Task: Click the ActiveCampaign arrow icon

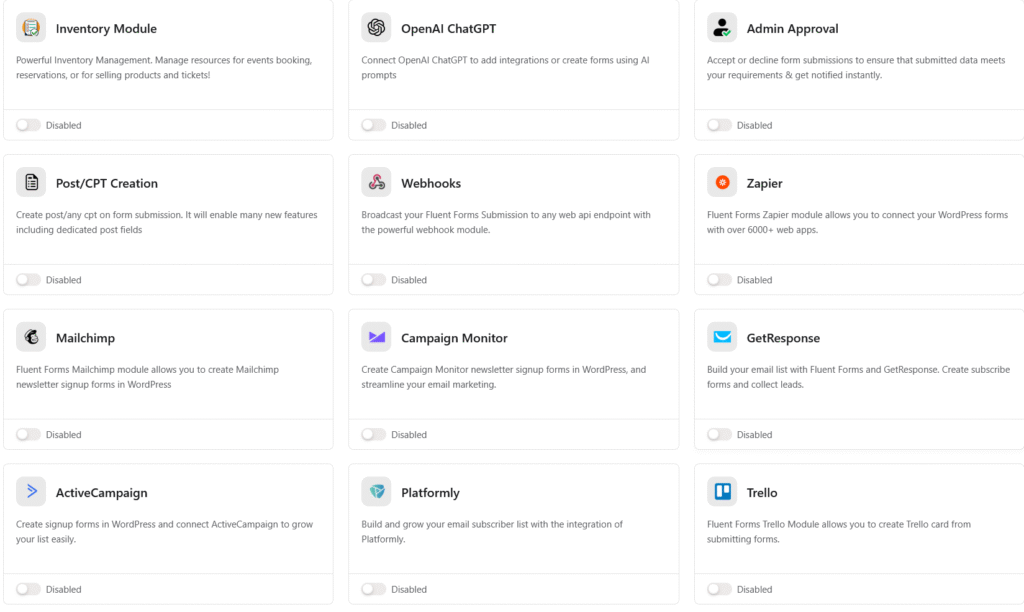Action: point(31,492)
